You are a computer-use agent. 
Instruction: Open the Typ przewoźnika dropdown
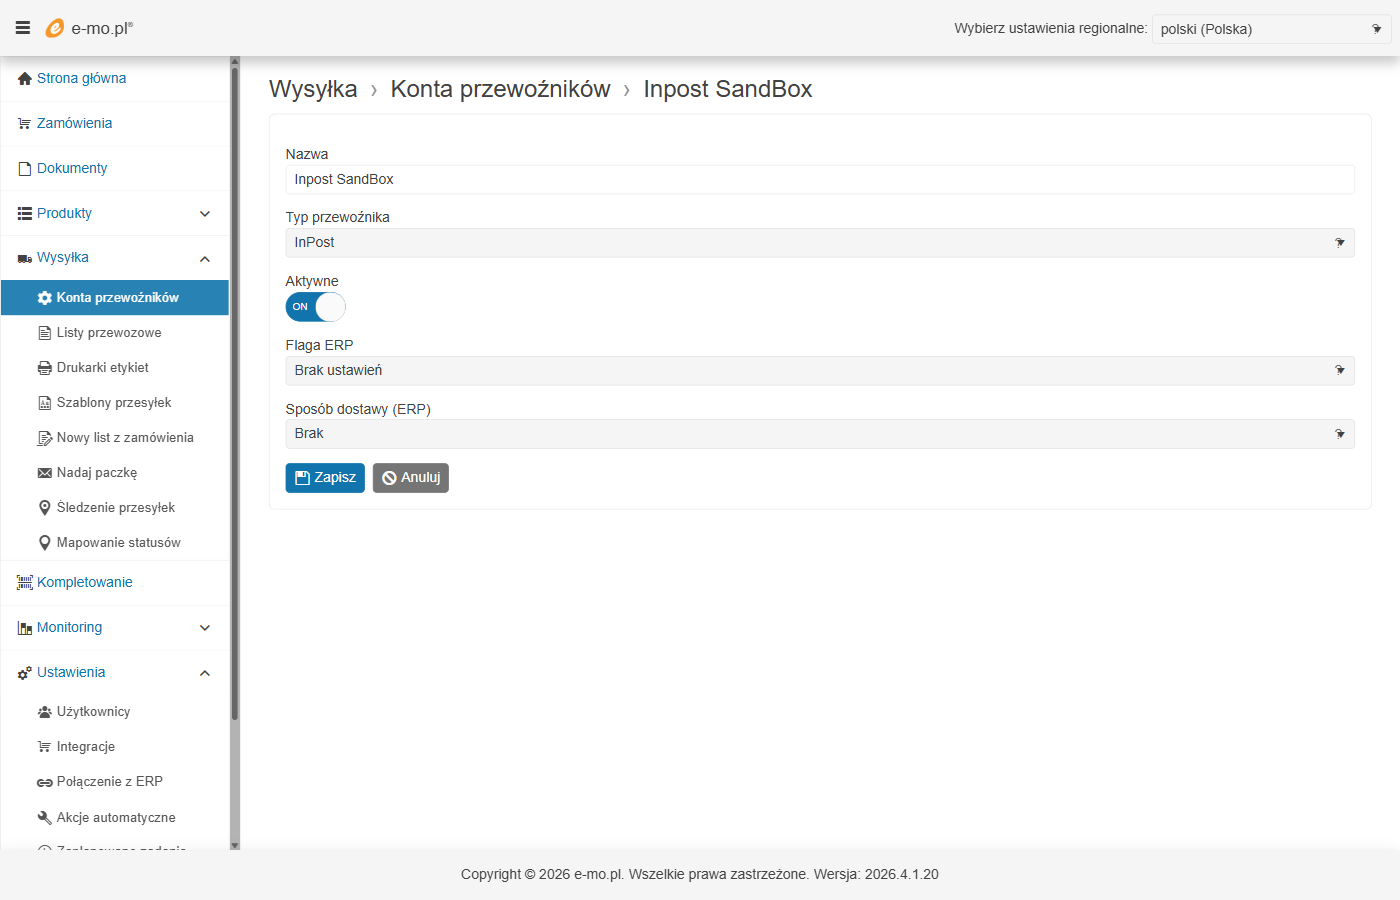[x=819, y=243]
